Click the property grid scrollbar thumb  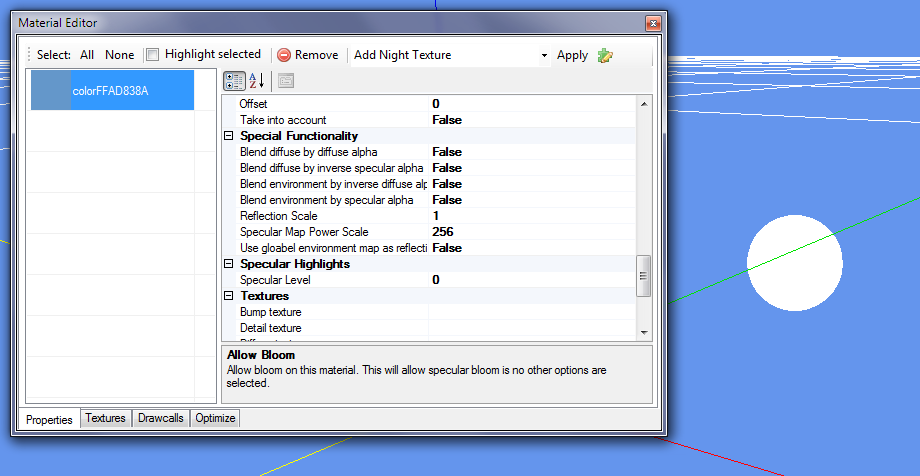tap(644, 276)
